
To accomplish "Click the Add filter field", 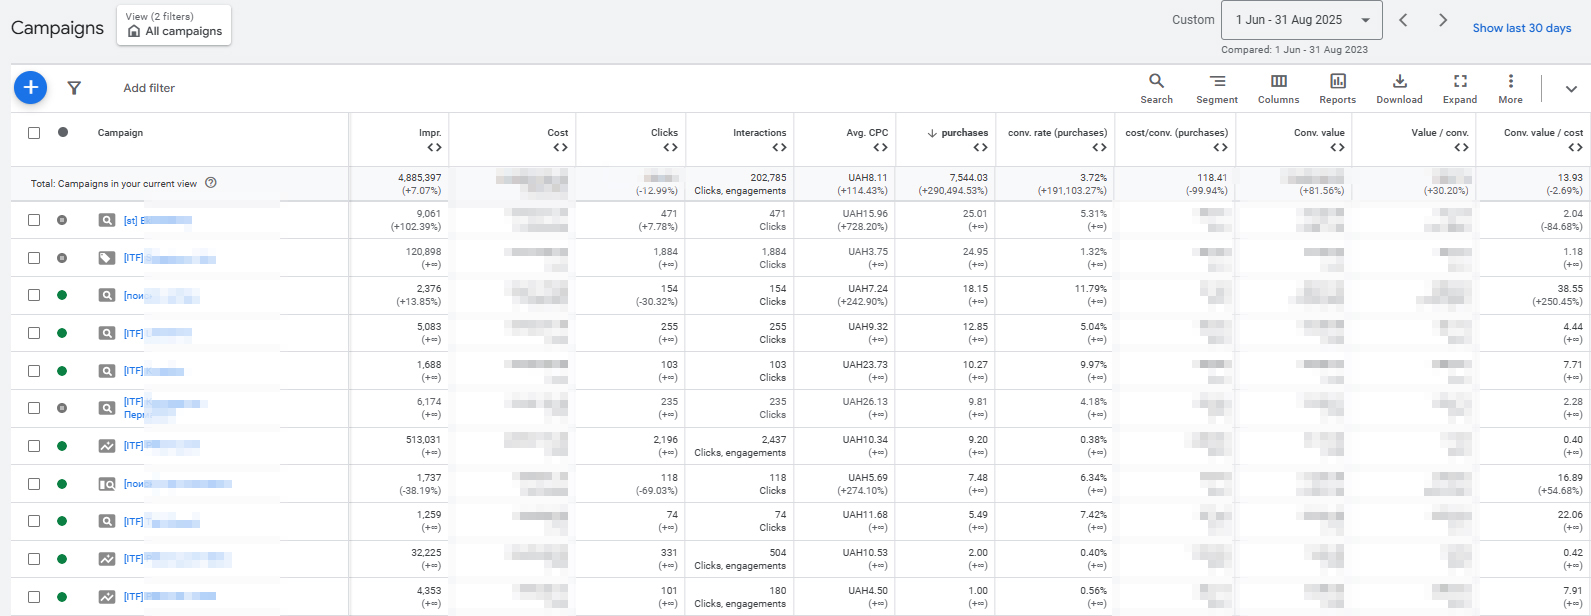I will tap(149, 88).
